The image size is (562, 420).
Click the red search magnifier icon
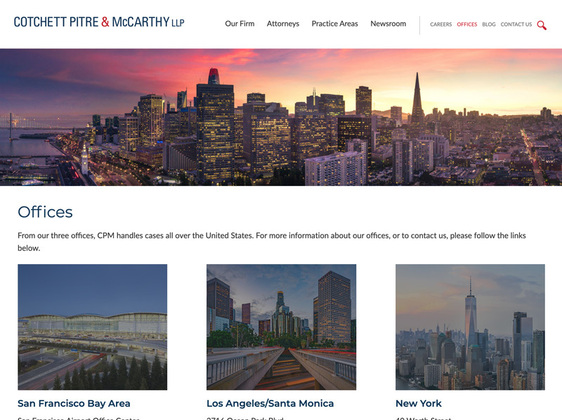coord(542,25)
